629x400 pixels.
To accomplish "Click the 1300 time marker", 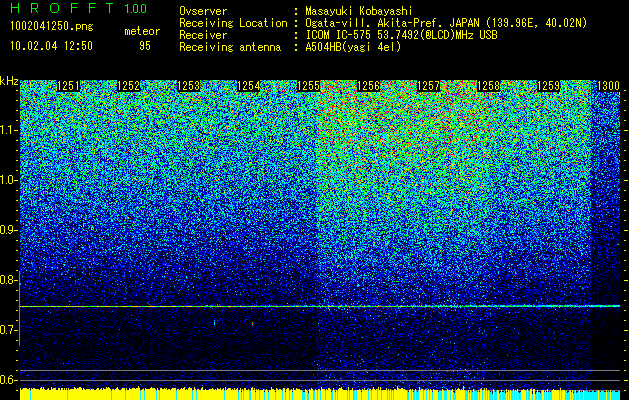I will (609, 86).
